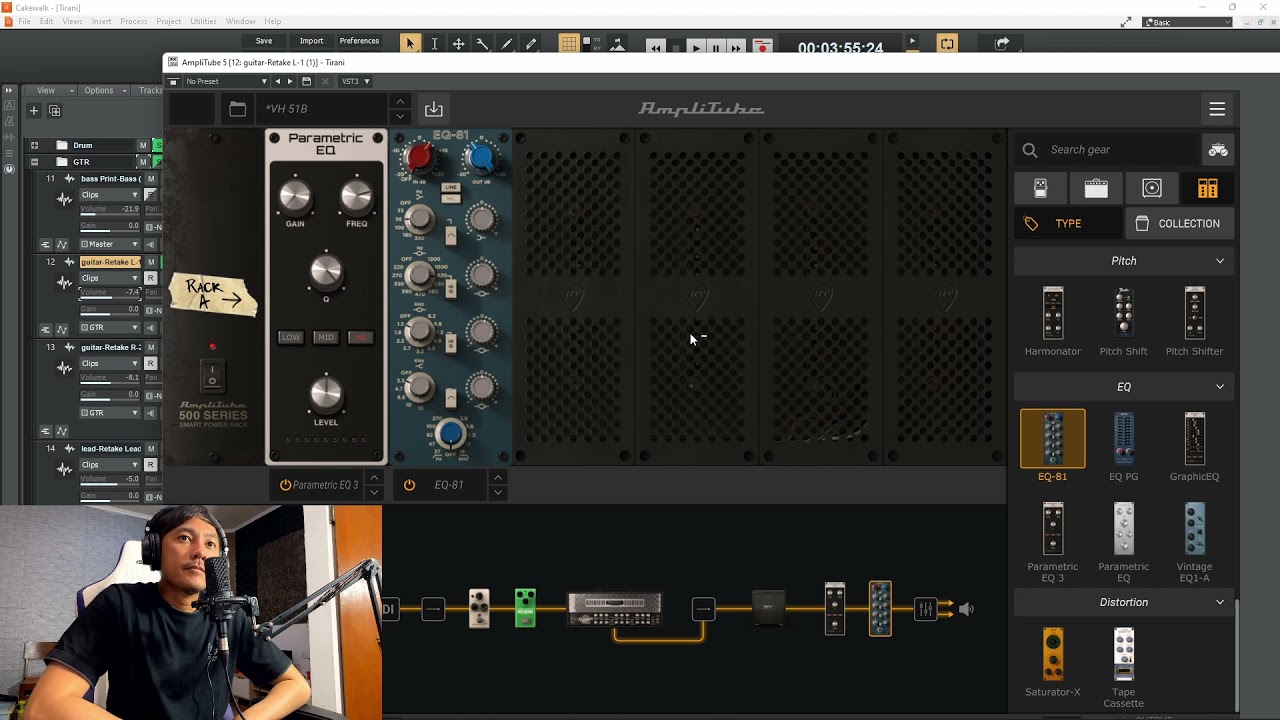The width and height of the screenshot is (1280, 720).
Task: Open AmpliTube preset folder browser
Action: [237, 109]
